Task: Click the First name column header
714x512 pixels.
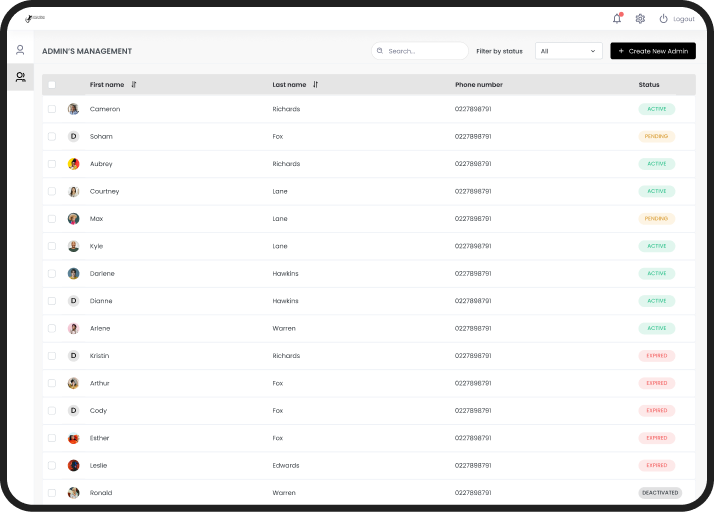Action: 107,84
